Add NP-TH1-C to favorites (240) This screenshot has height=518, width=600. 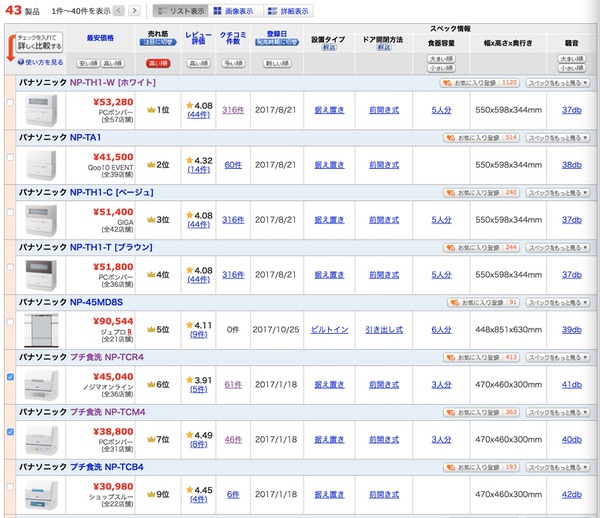click(x=481, y=192)
